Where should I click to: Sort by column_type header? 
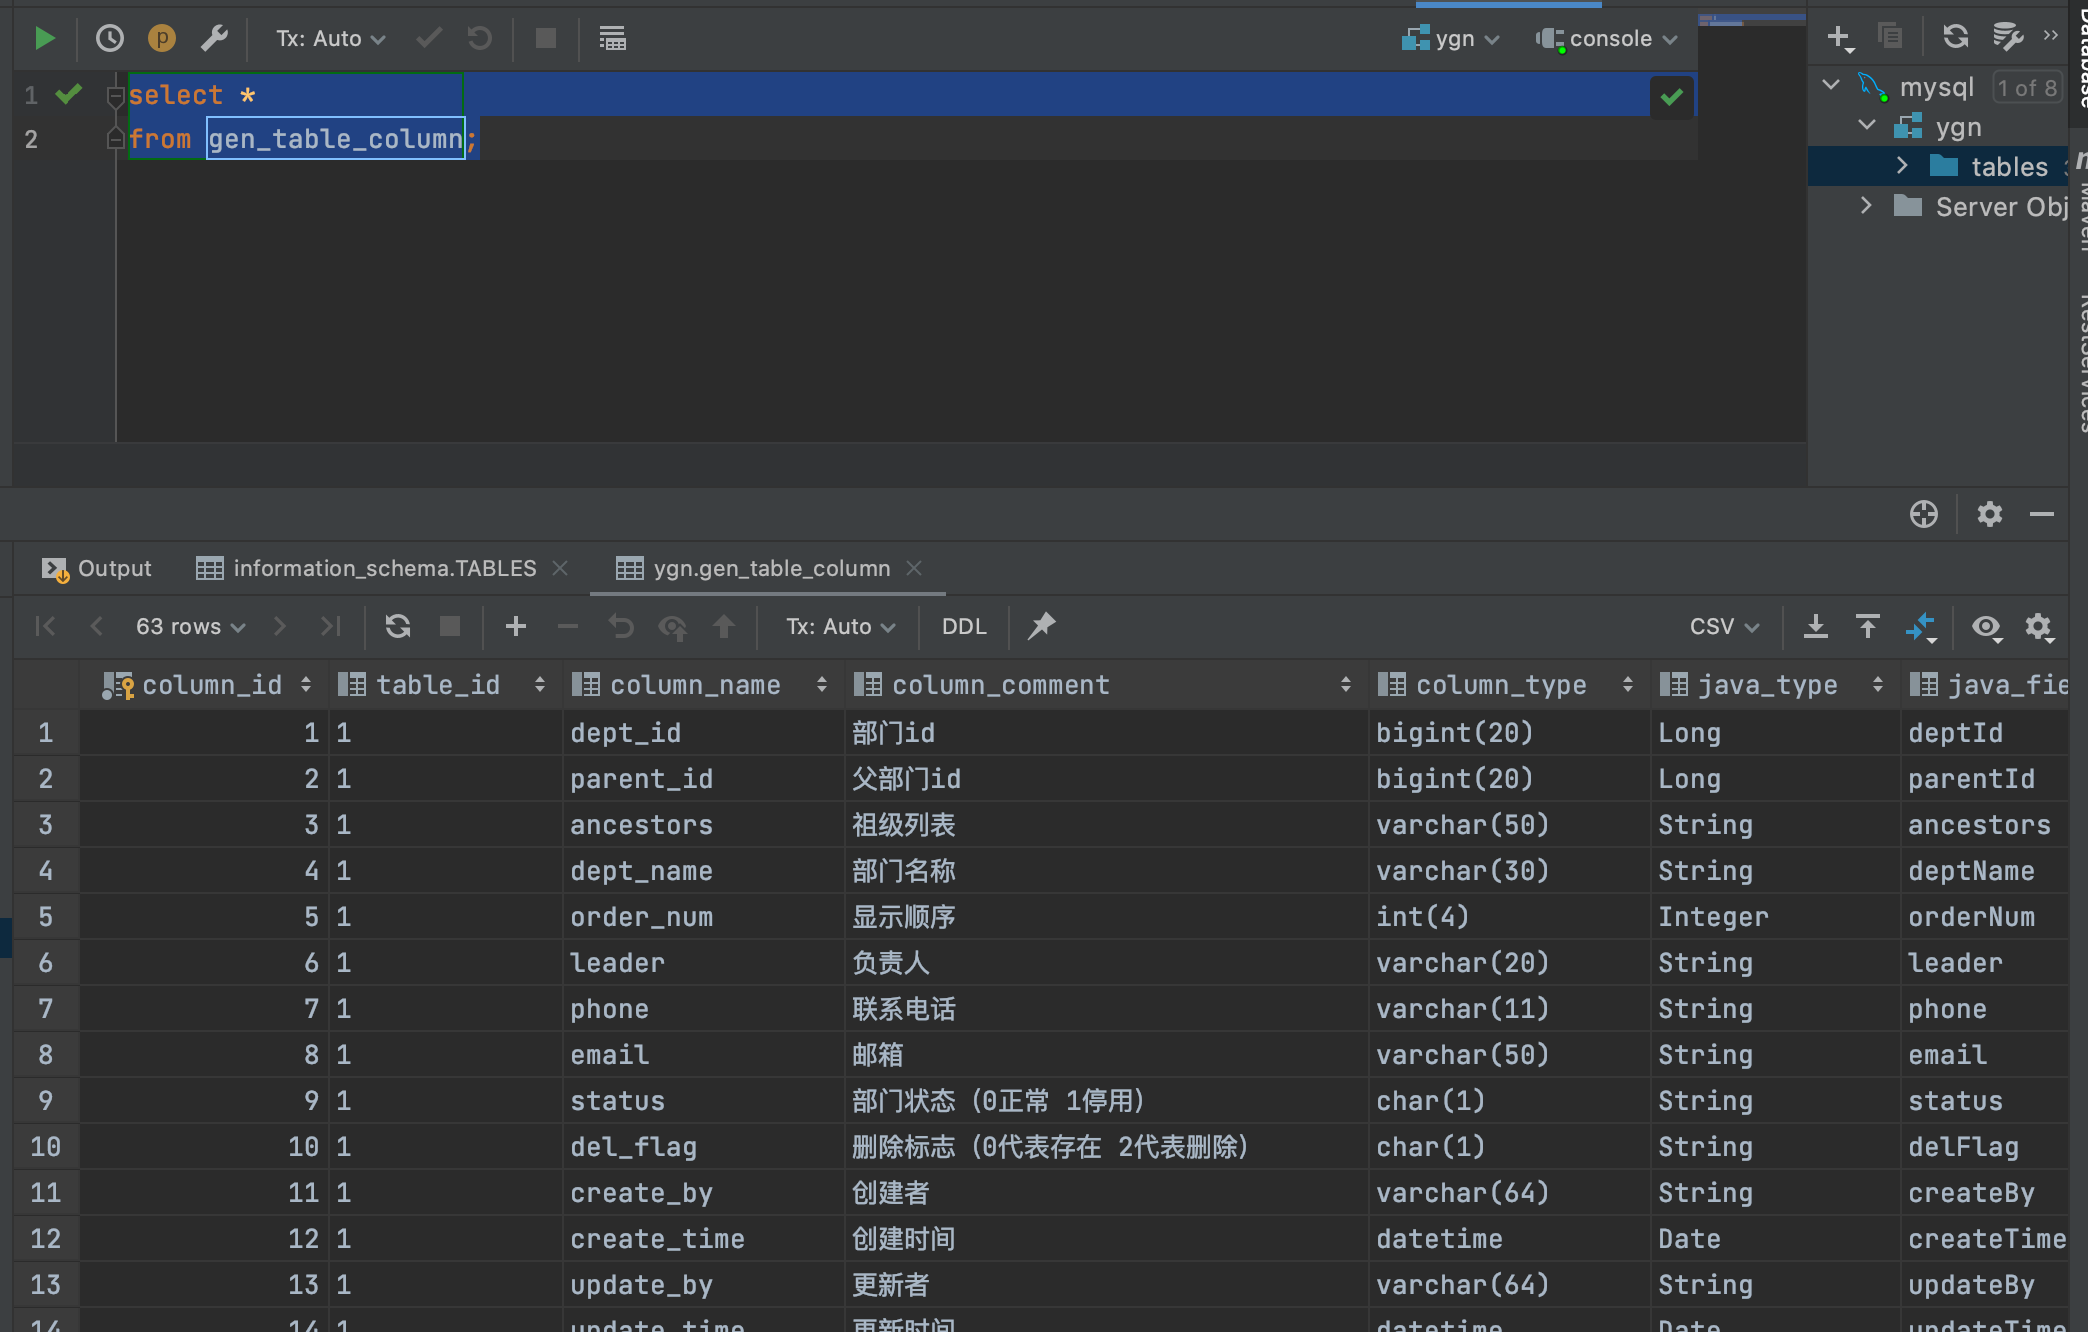(1510, 685)
